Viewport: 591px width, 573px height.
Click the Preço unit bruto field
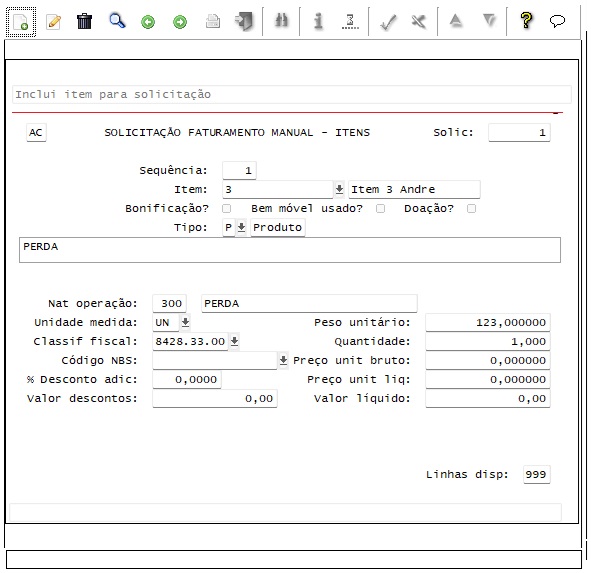(x=488, y=360)
